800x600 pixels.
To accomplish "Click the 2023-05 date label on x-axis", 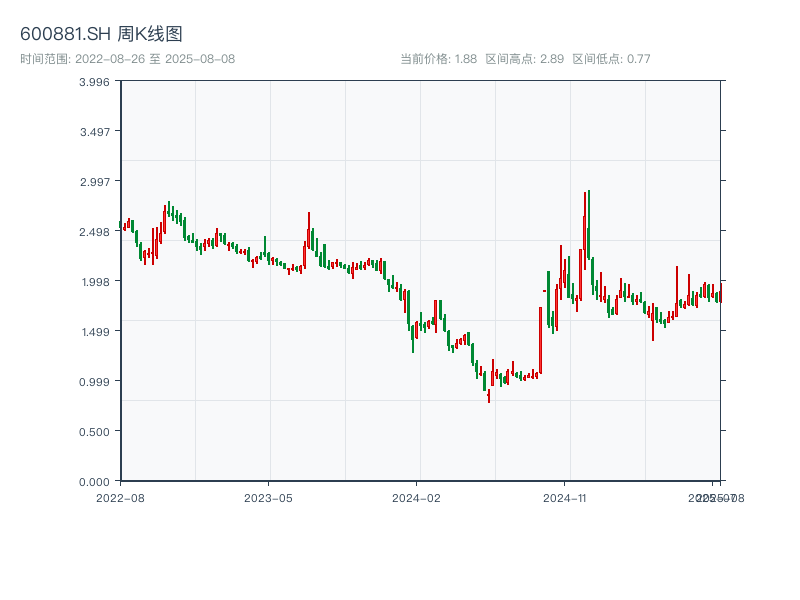I will coord(268,497).
